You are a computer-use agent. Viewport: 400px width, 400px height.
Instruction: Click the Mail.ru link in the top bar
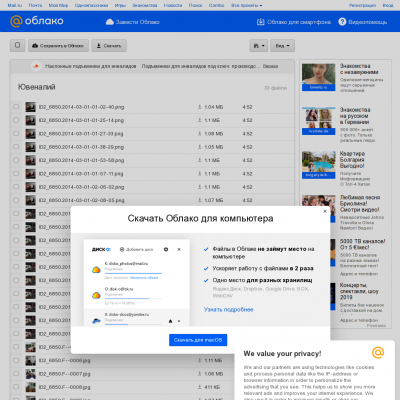click(15, 5)
